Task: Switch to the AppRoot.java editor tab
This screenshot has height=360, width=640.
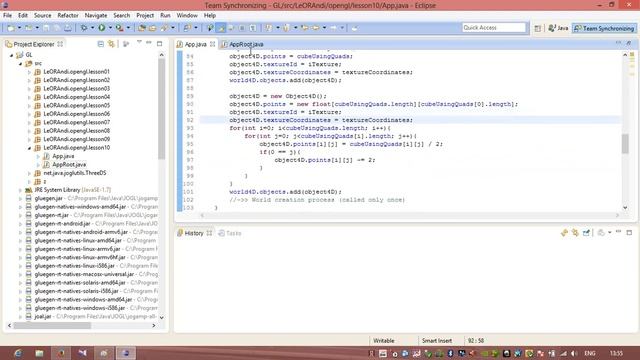Action: click(x=243, y=44)
